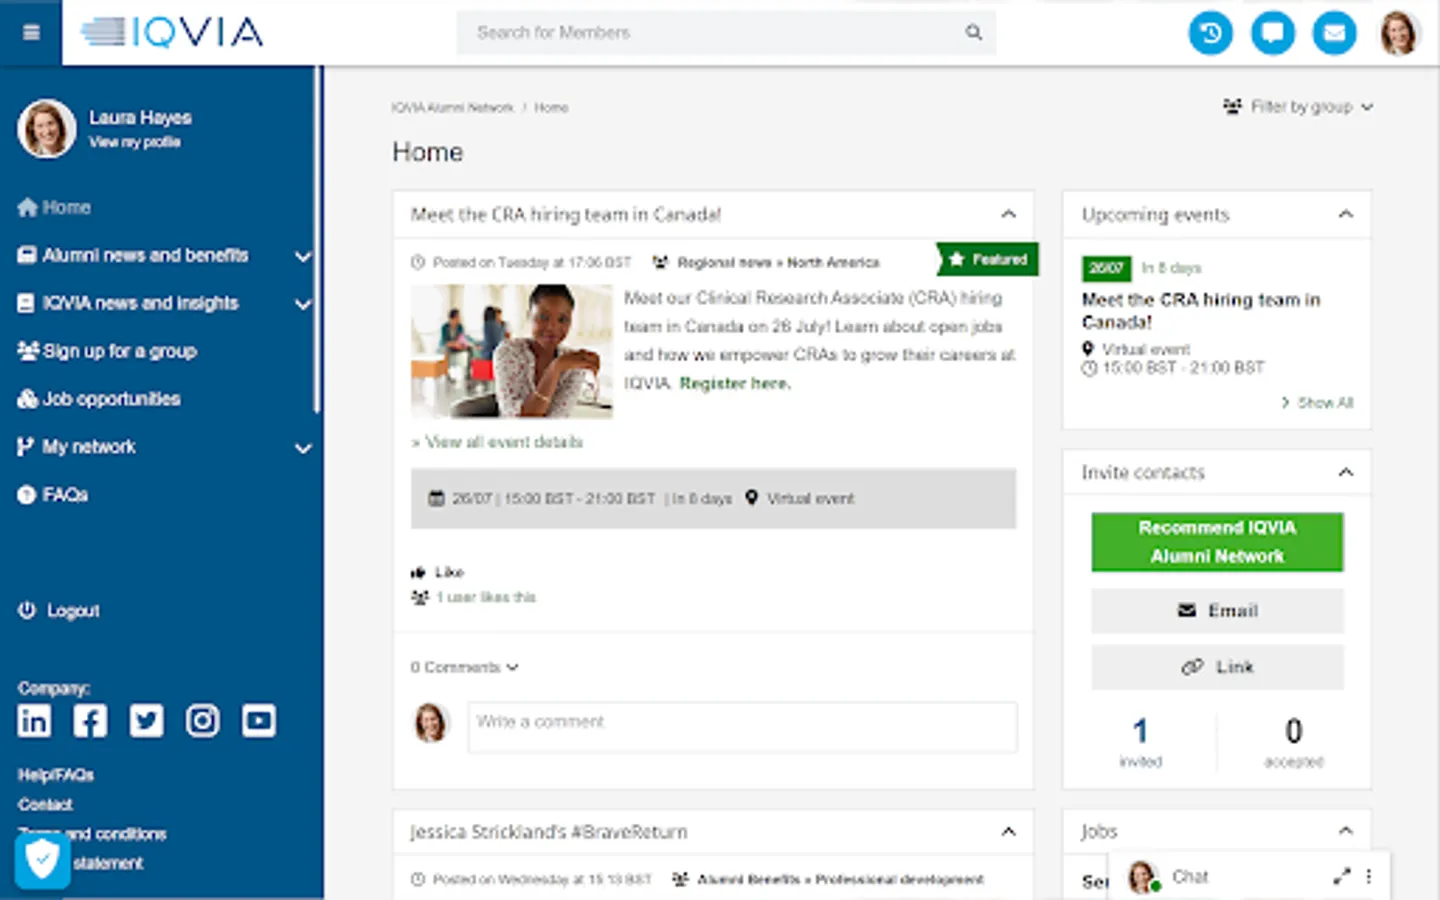Image resolution: width=1440 pixels, height=900 pixels.
Task: Open the Chat bar label
Action: [x=1190, y=876]
